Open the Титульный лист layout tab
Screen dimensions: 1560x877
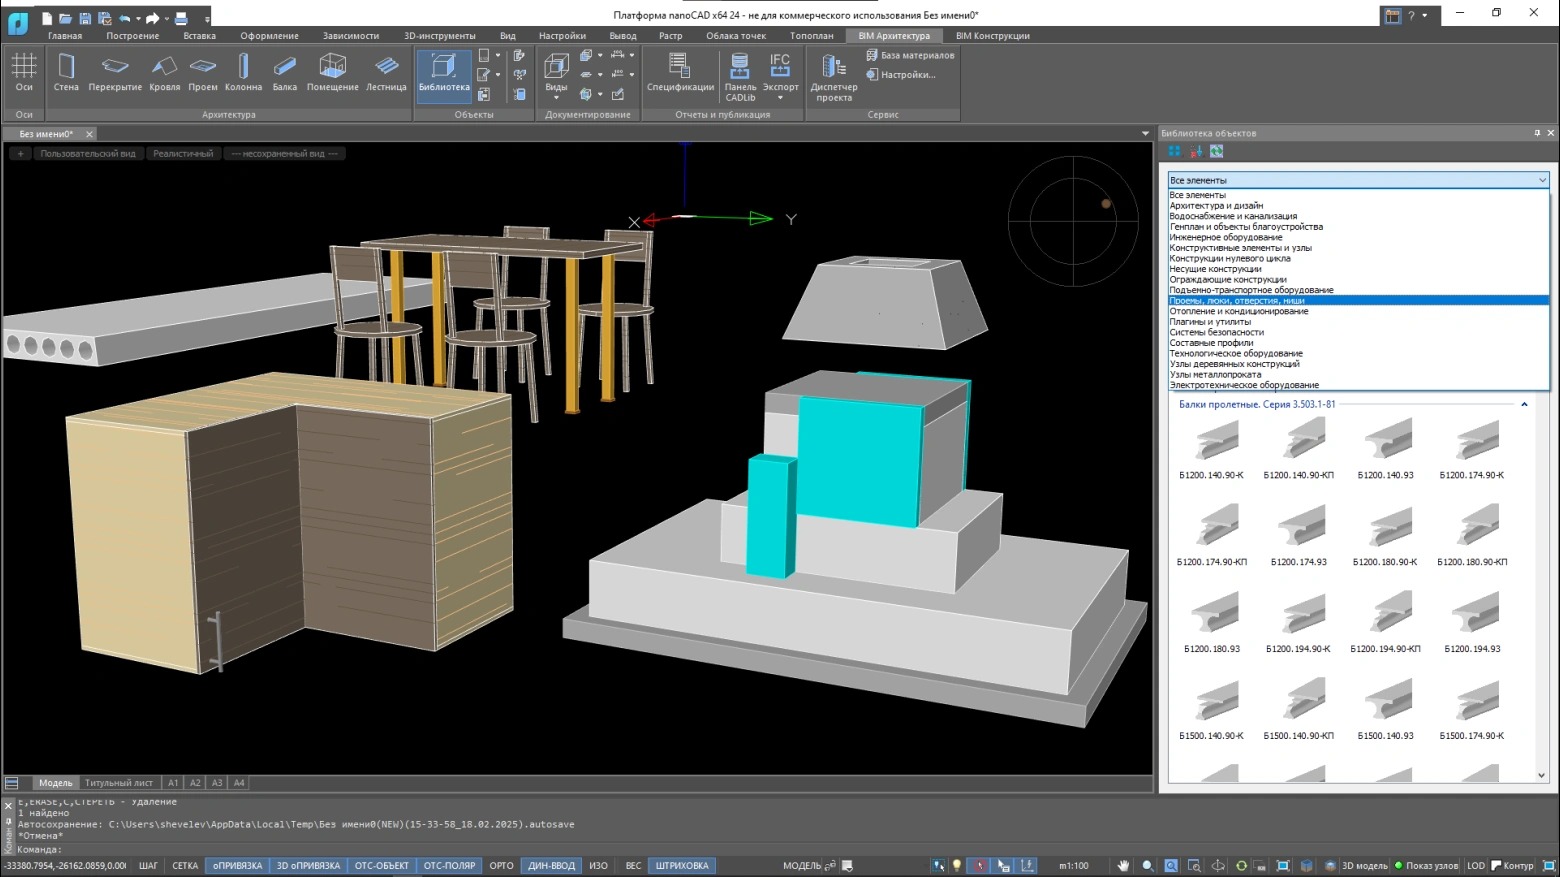[119, 783]
